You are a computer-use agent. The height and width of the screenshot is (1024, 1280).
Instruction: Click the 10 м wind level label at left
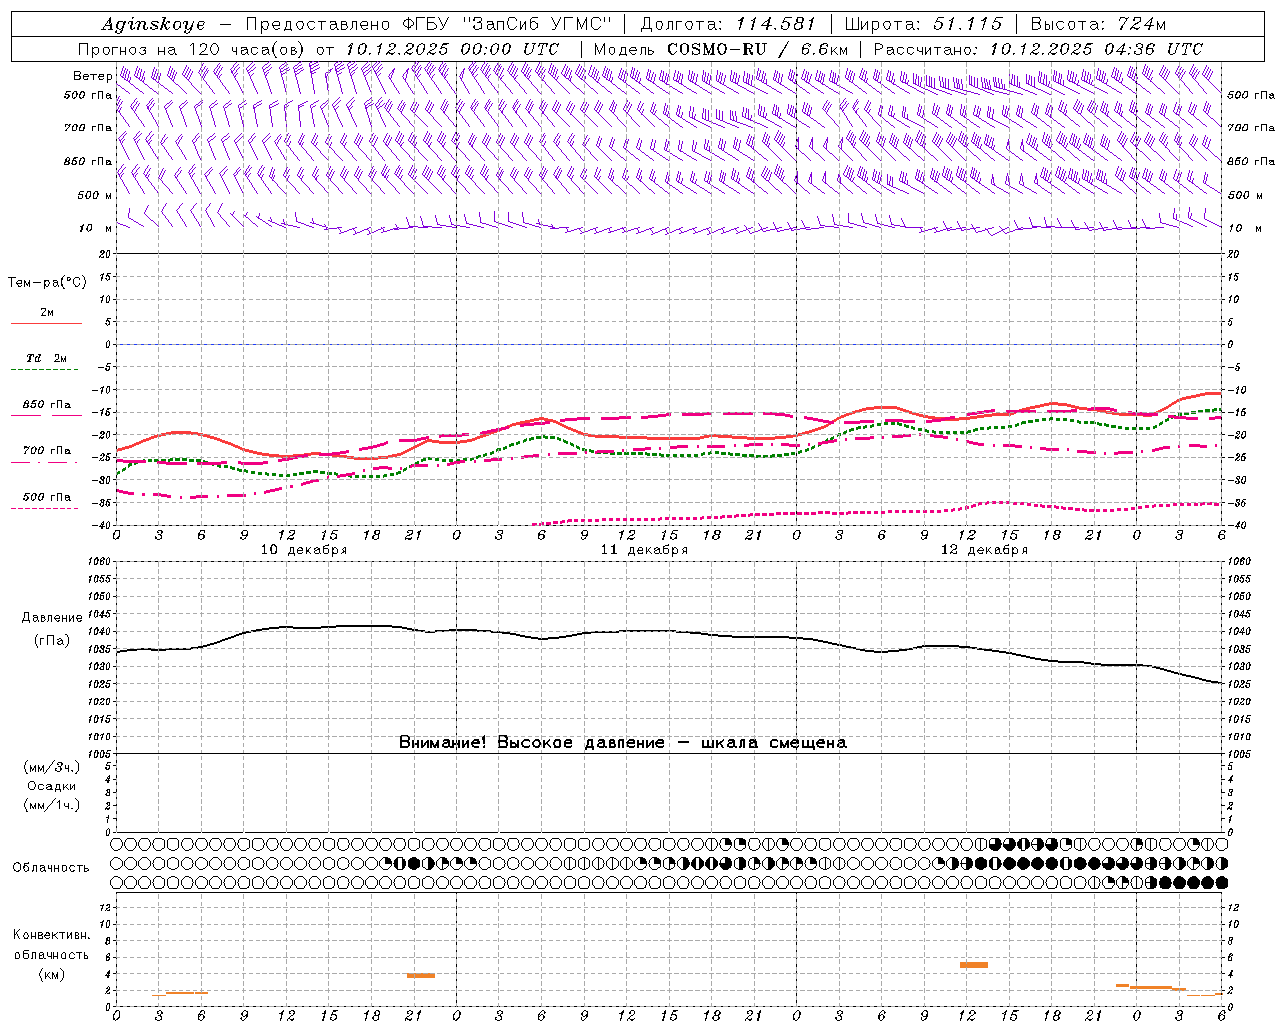(95, 228)
